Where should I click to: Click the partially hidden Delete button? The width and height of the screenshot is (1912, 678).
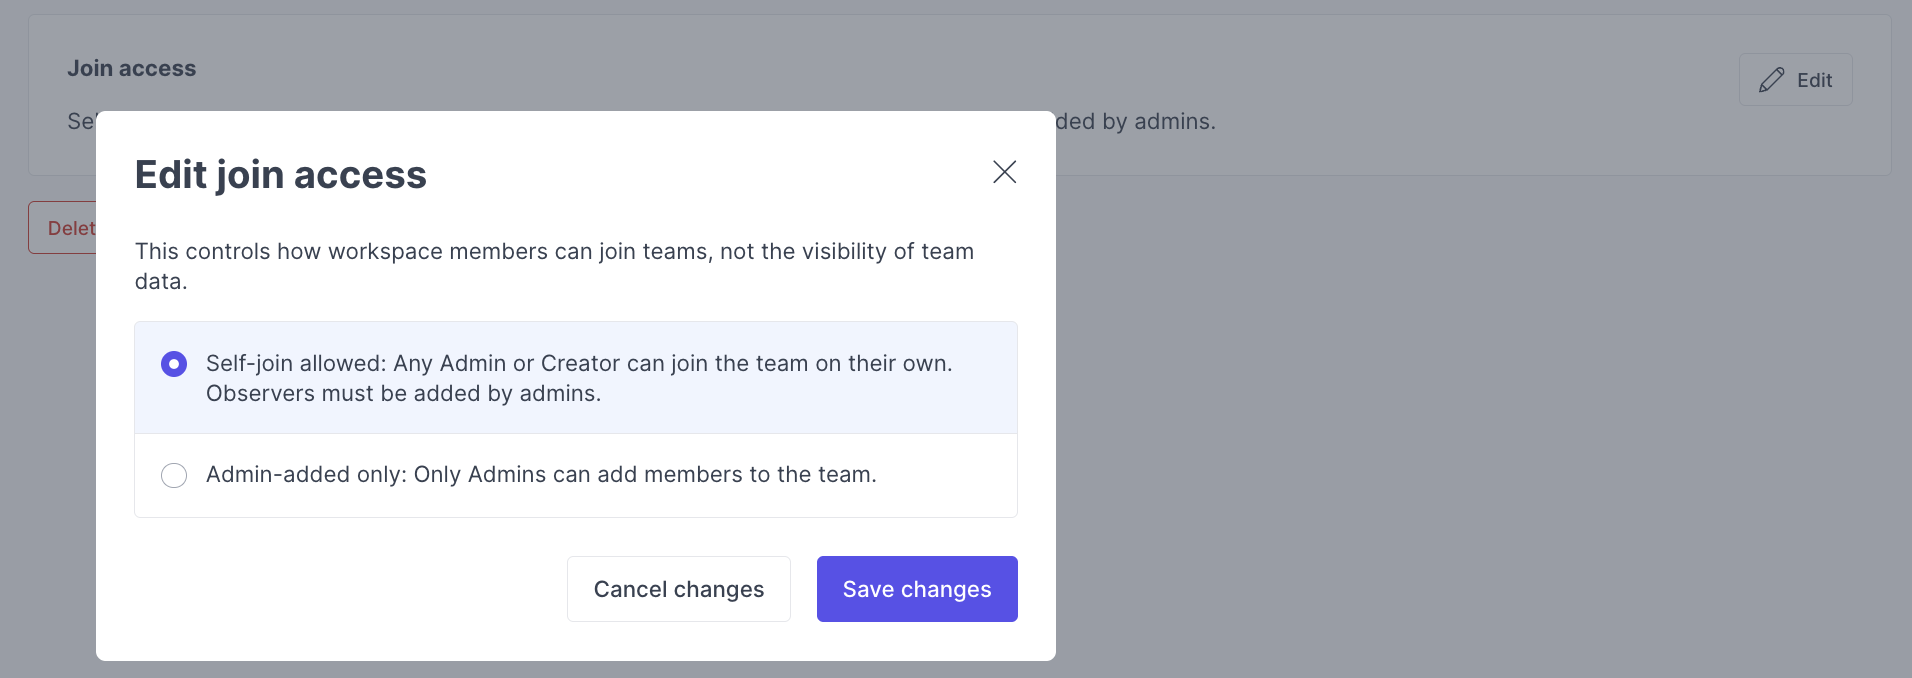coord(62,228)
